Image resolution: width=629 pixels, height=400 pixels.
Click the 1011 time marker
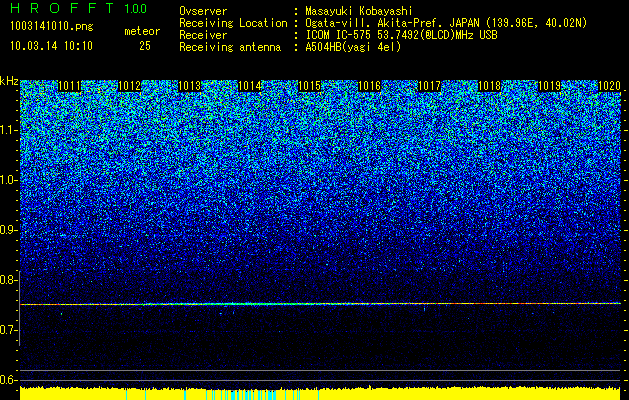pos(69,86)
